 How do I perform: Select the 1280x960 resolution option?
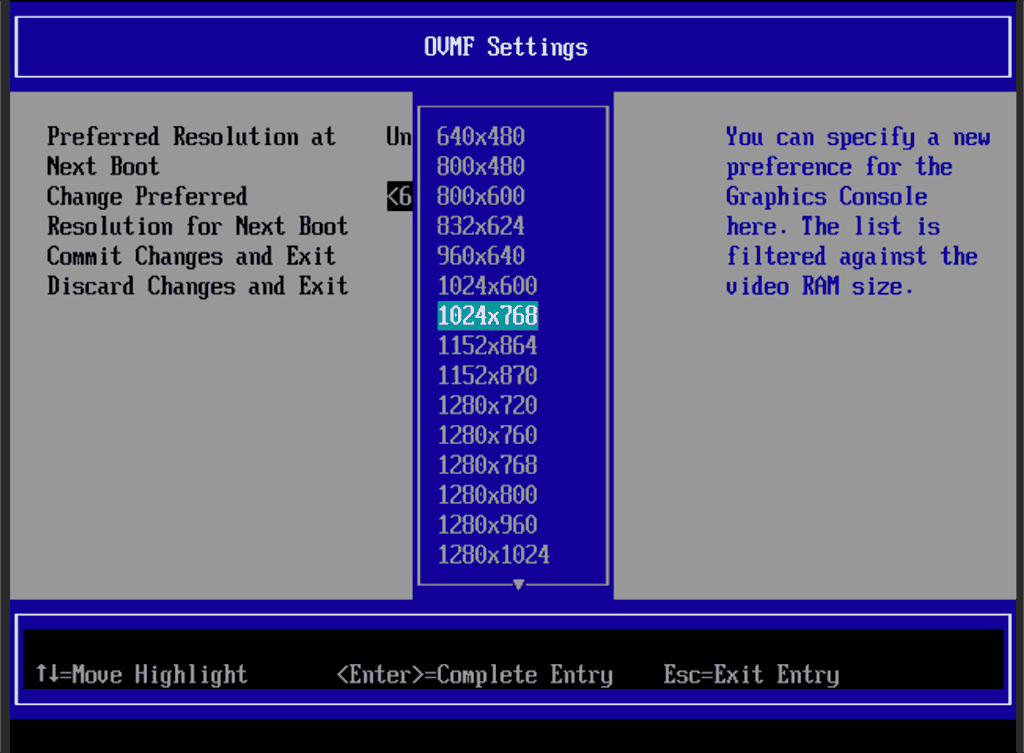(x=487, y=525)
